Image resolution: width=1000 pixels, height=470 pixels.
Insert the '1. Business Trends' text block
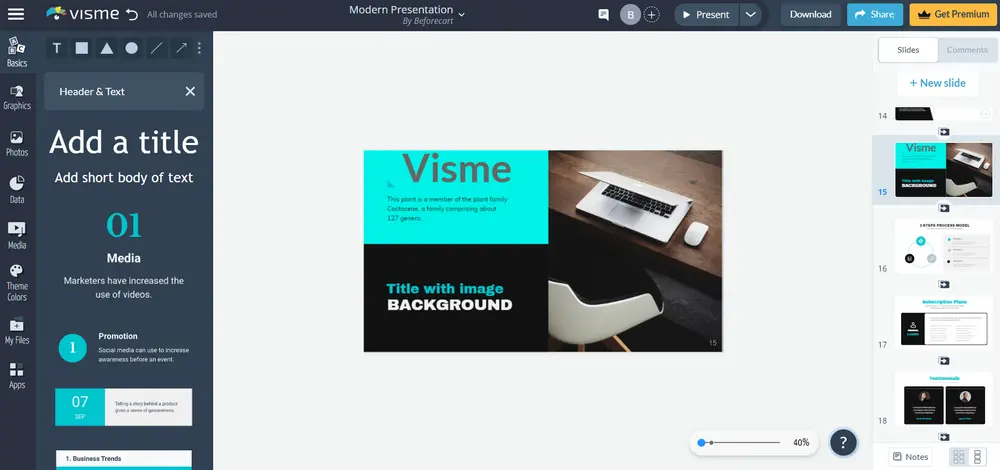click(124, 460)
